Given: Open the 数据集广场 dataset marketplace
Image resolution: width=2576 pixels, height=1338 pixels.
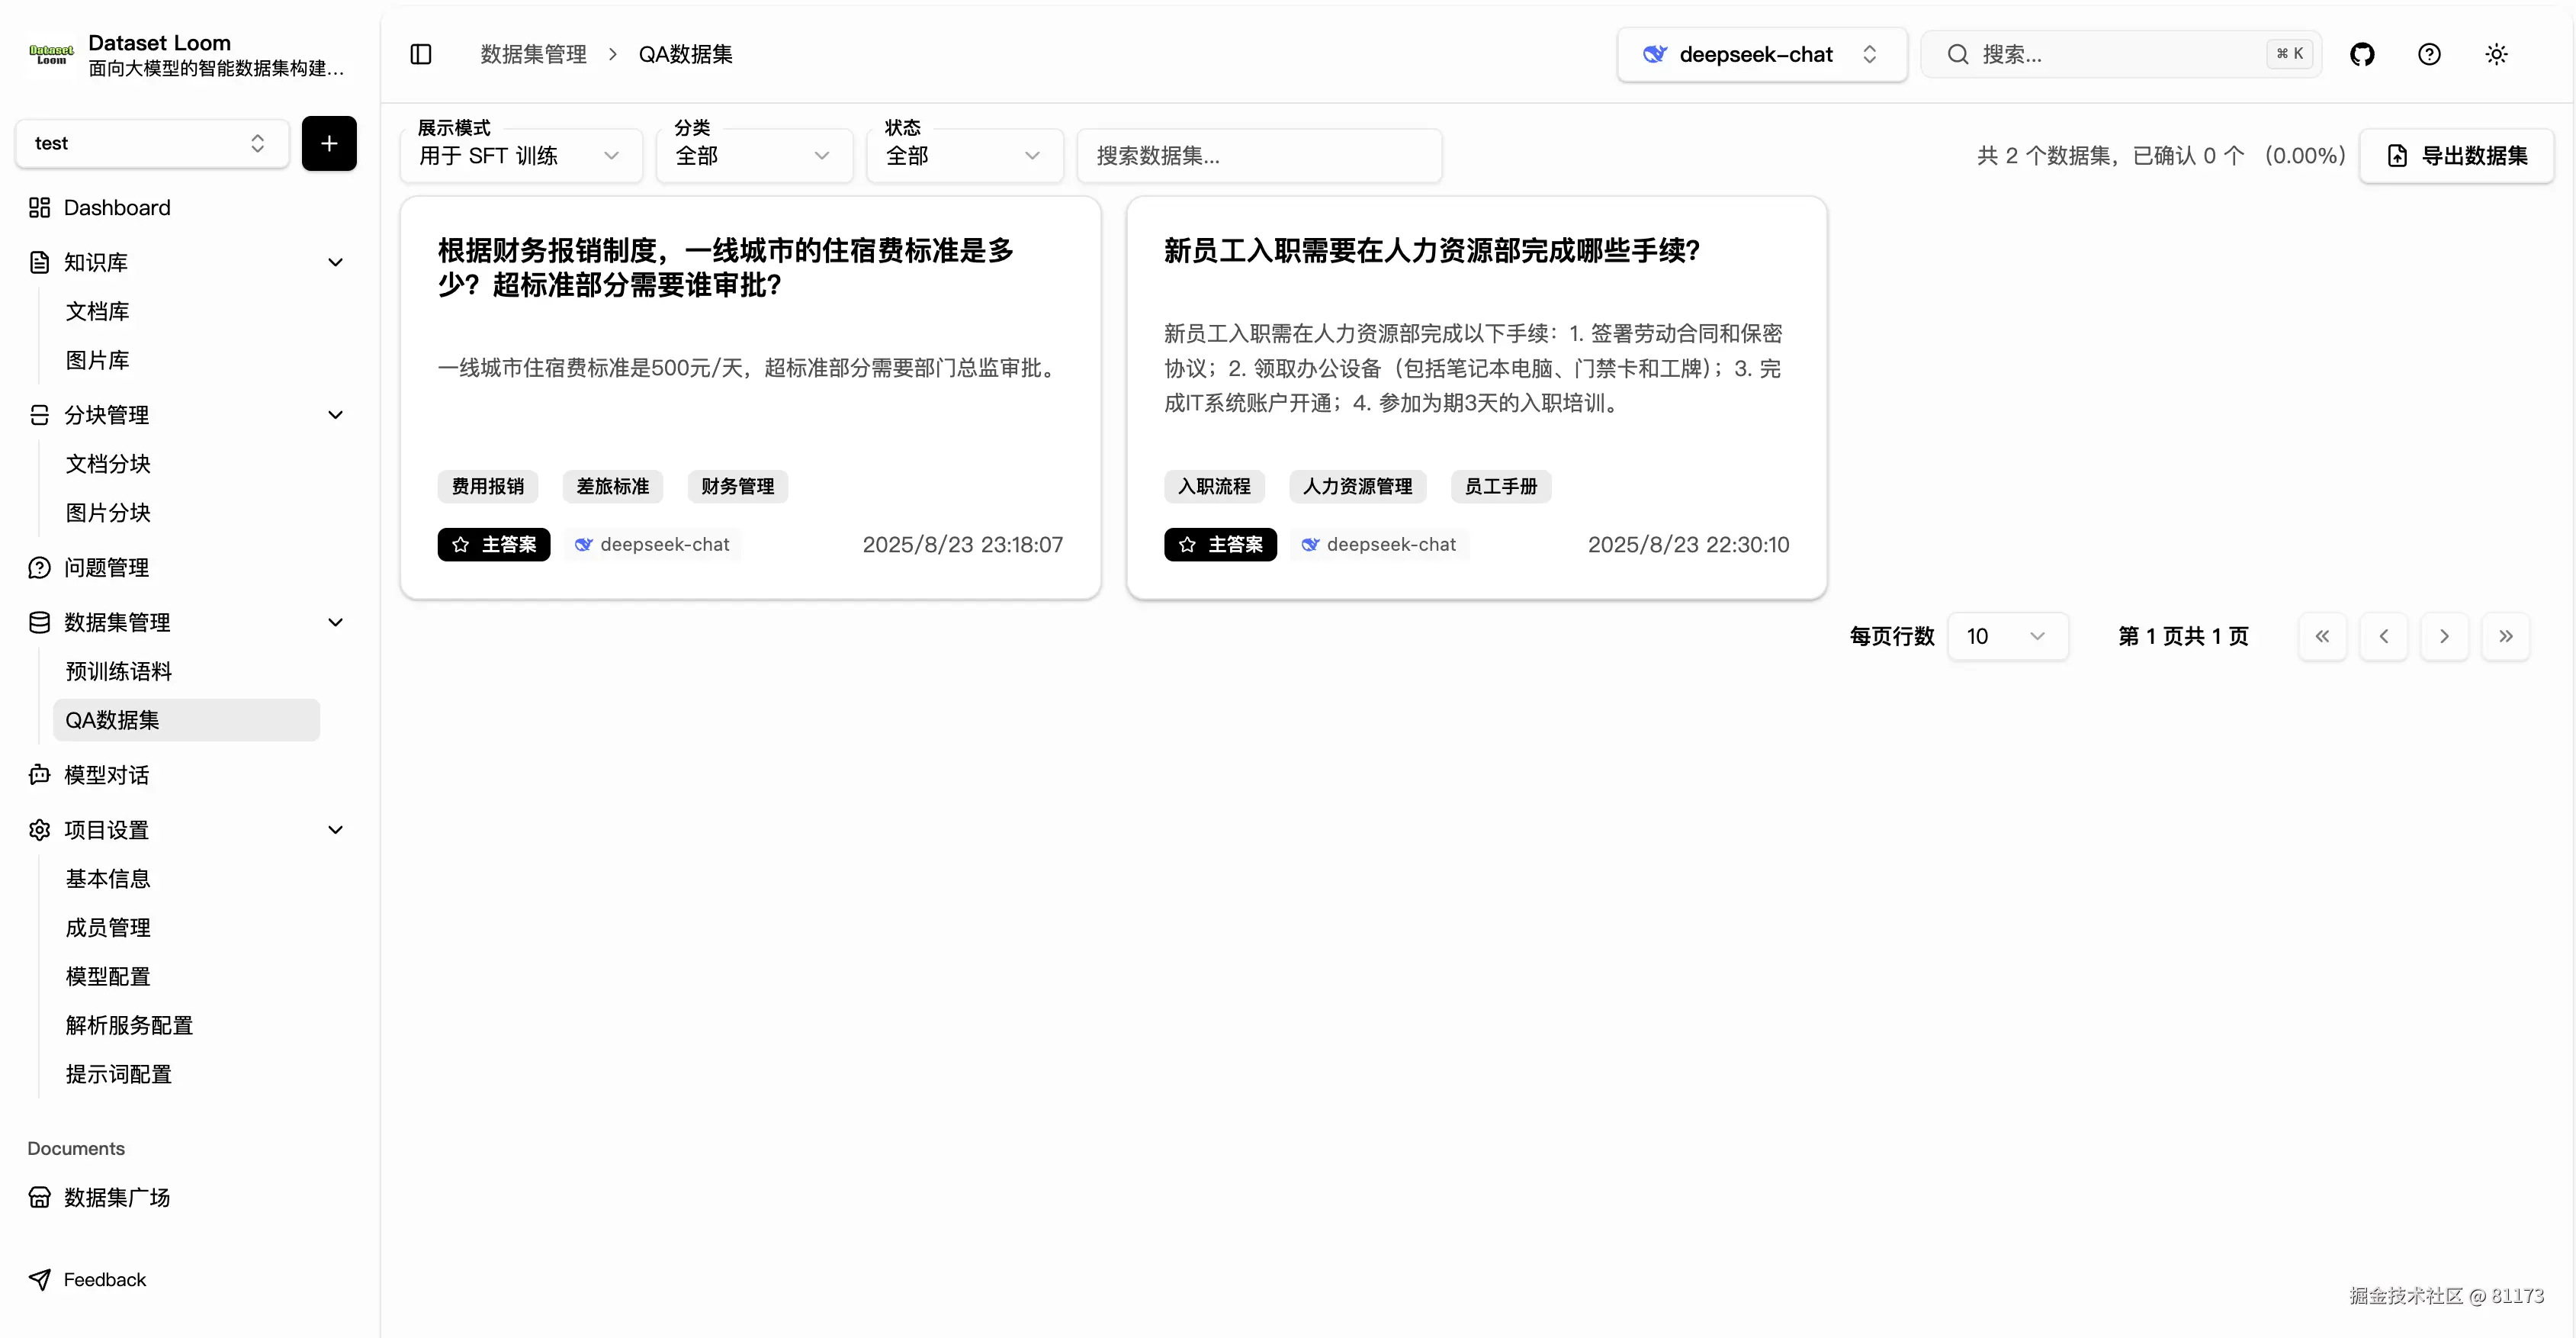Looking at the screenshot, I should tap(115, 1196).
